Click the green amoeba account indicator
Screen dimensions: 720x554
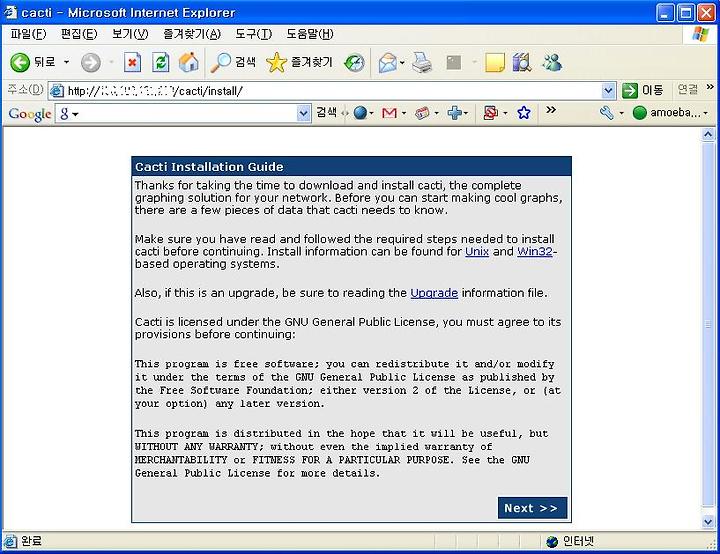click(x=639, y=113)
